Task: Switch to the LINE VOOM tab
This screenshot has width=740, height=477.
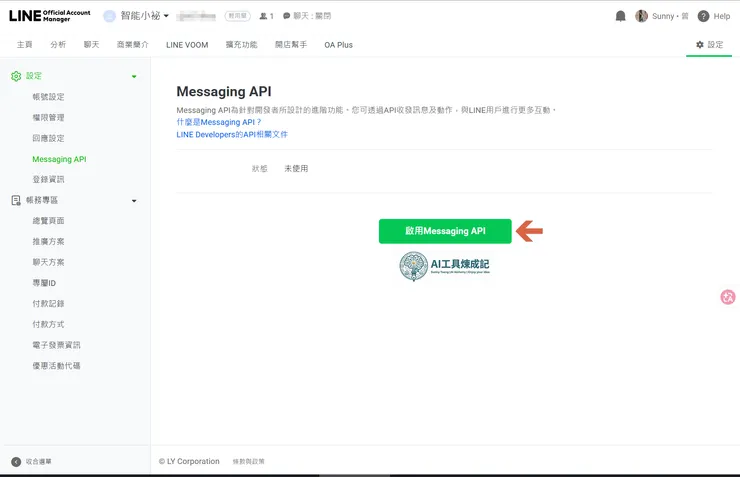Action: point(187,45)
